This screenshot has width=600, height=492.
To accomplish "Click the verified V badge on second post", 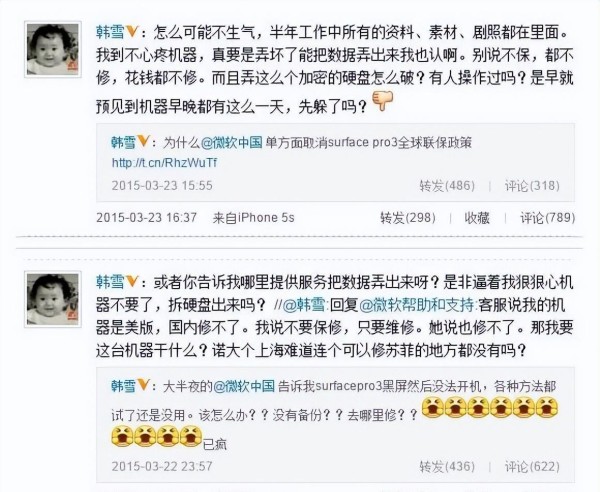I will click(132, 282).
